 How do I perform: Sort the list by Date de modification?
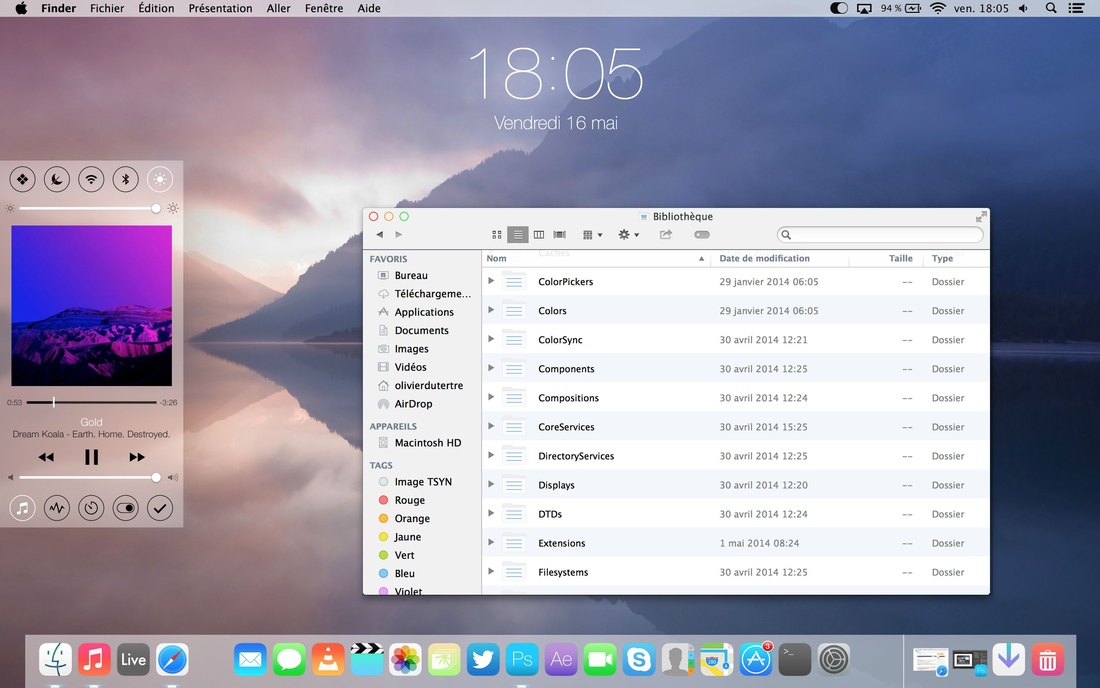pyautogui.click(x=764, y=258)
